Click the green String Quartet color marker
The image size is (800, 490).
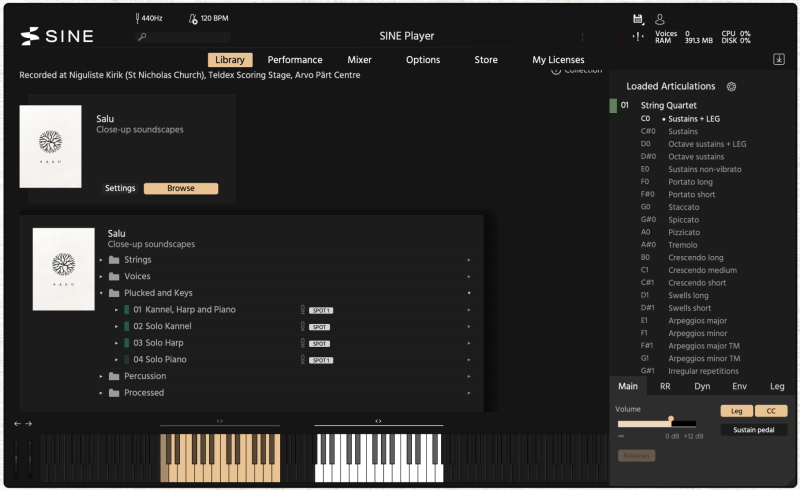coord(613,106)
